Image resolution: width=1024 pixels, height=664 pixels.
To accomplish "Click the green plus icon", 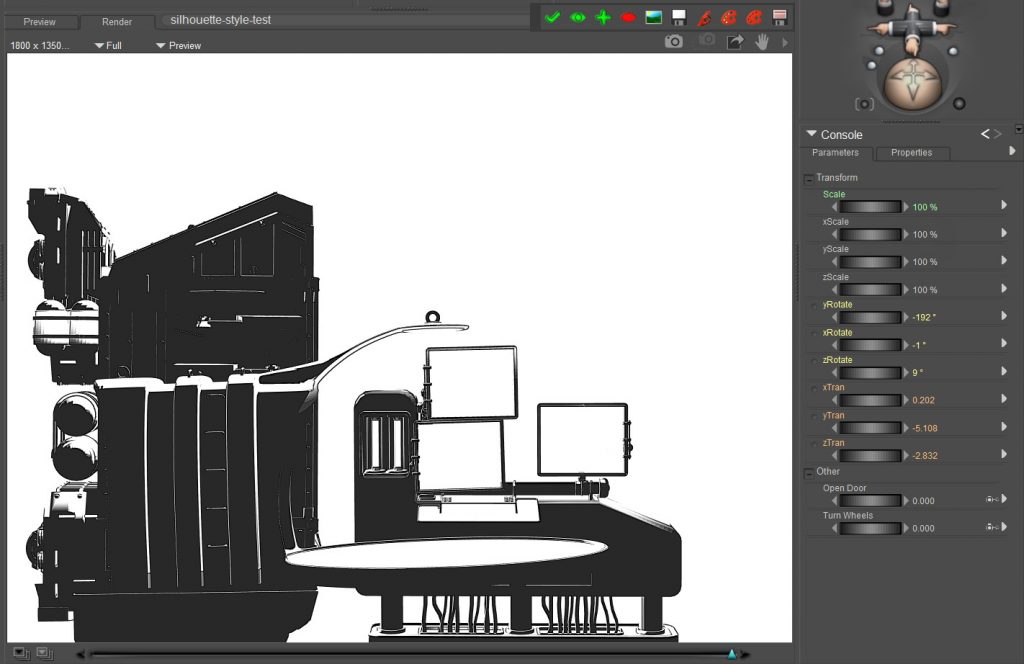I will [603, 17].
